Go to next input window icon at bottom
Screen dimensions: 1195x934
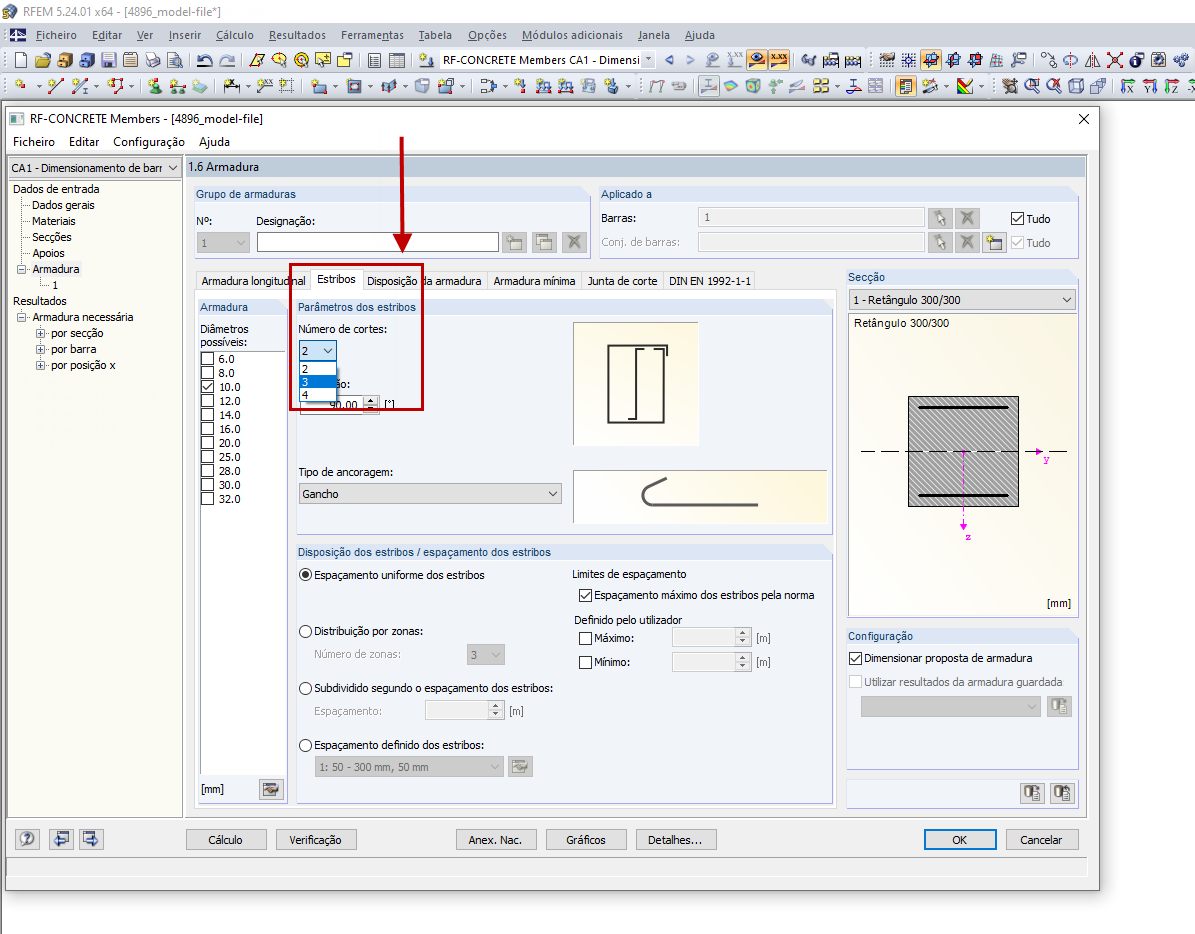pos(91,839)
